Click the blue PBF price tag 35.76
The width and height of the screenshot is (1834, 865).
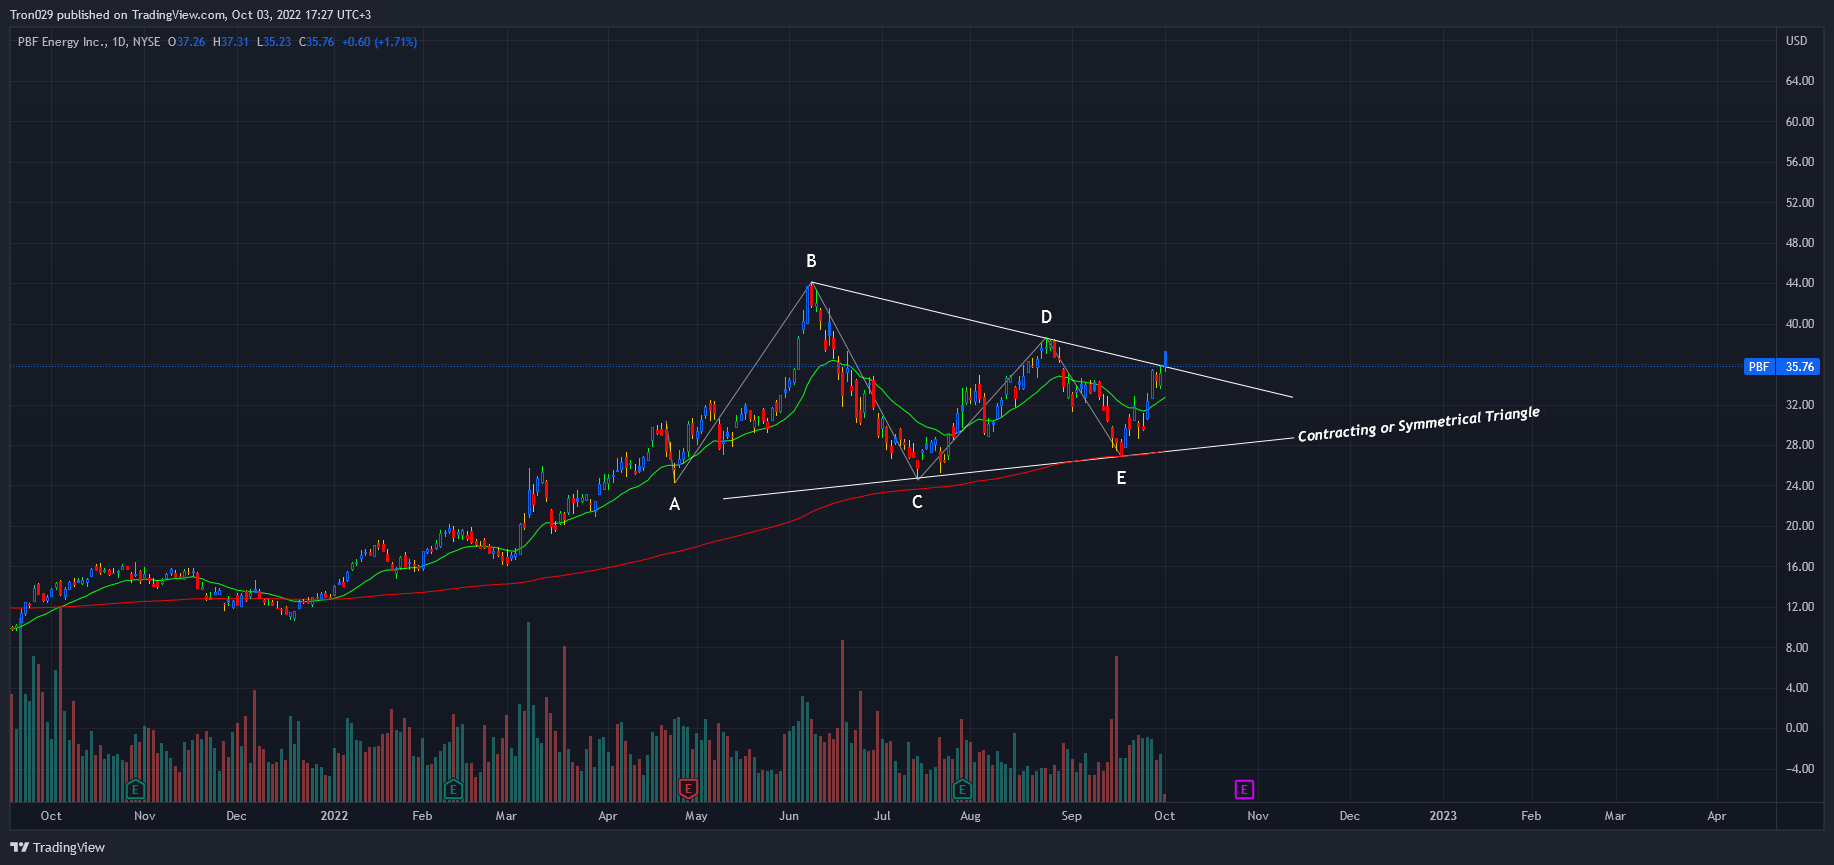click(1781, 367)
